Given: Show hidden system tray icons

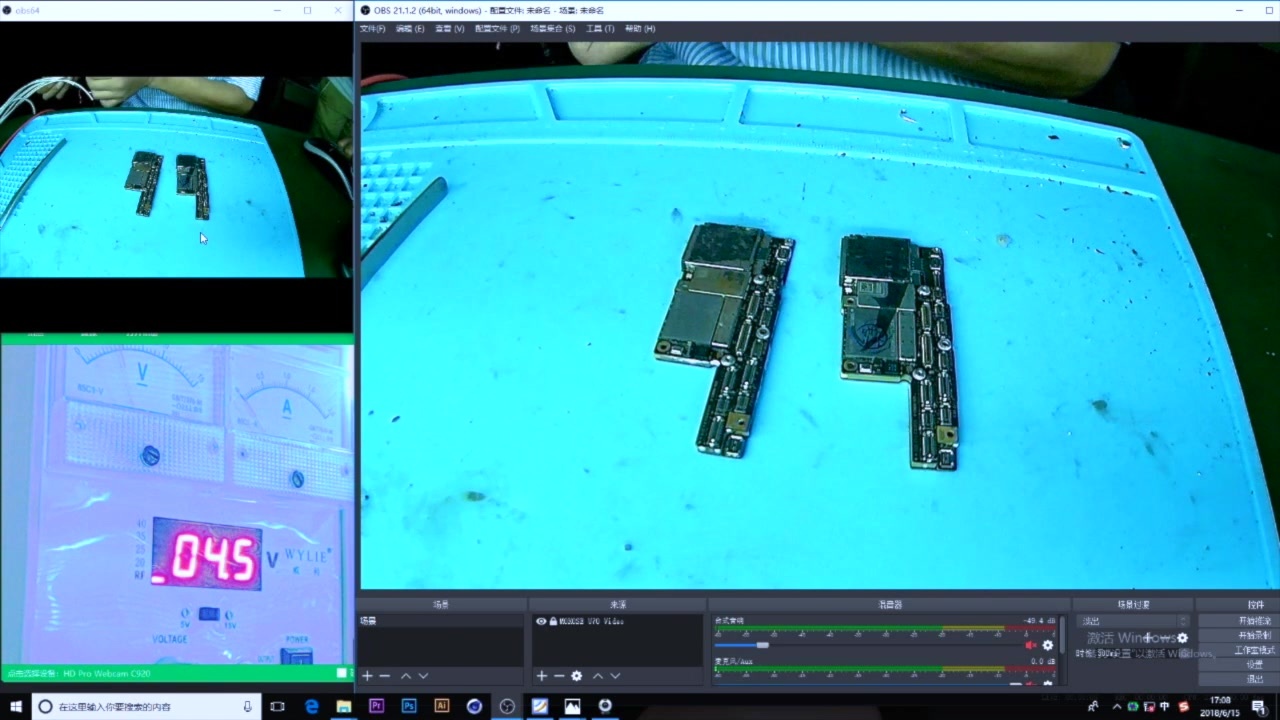Looking at the screenshot, I should coord(1117,707).
